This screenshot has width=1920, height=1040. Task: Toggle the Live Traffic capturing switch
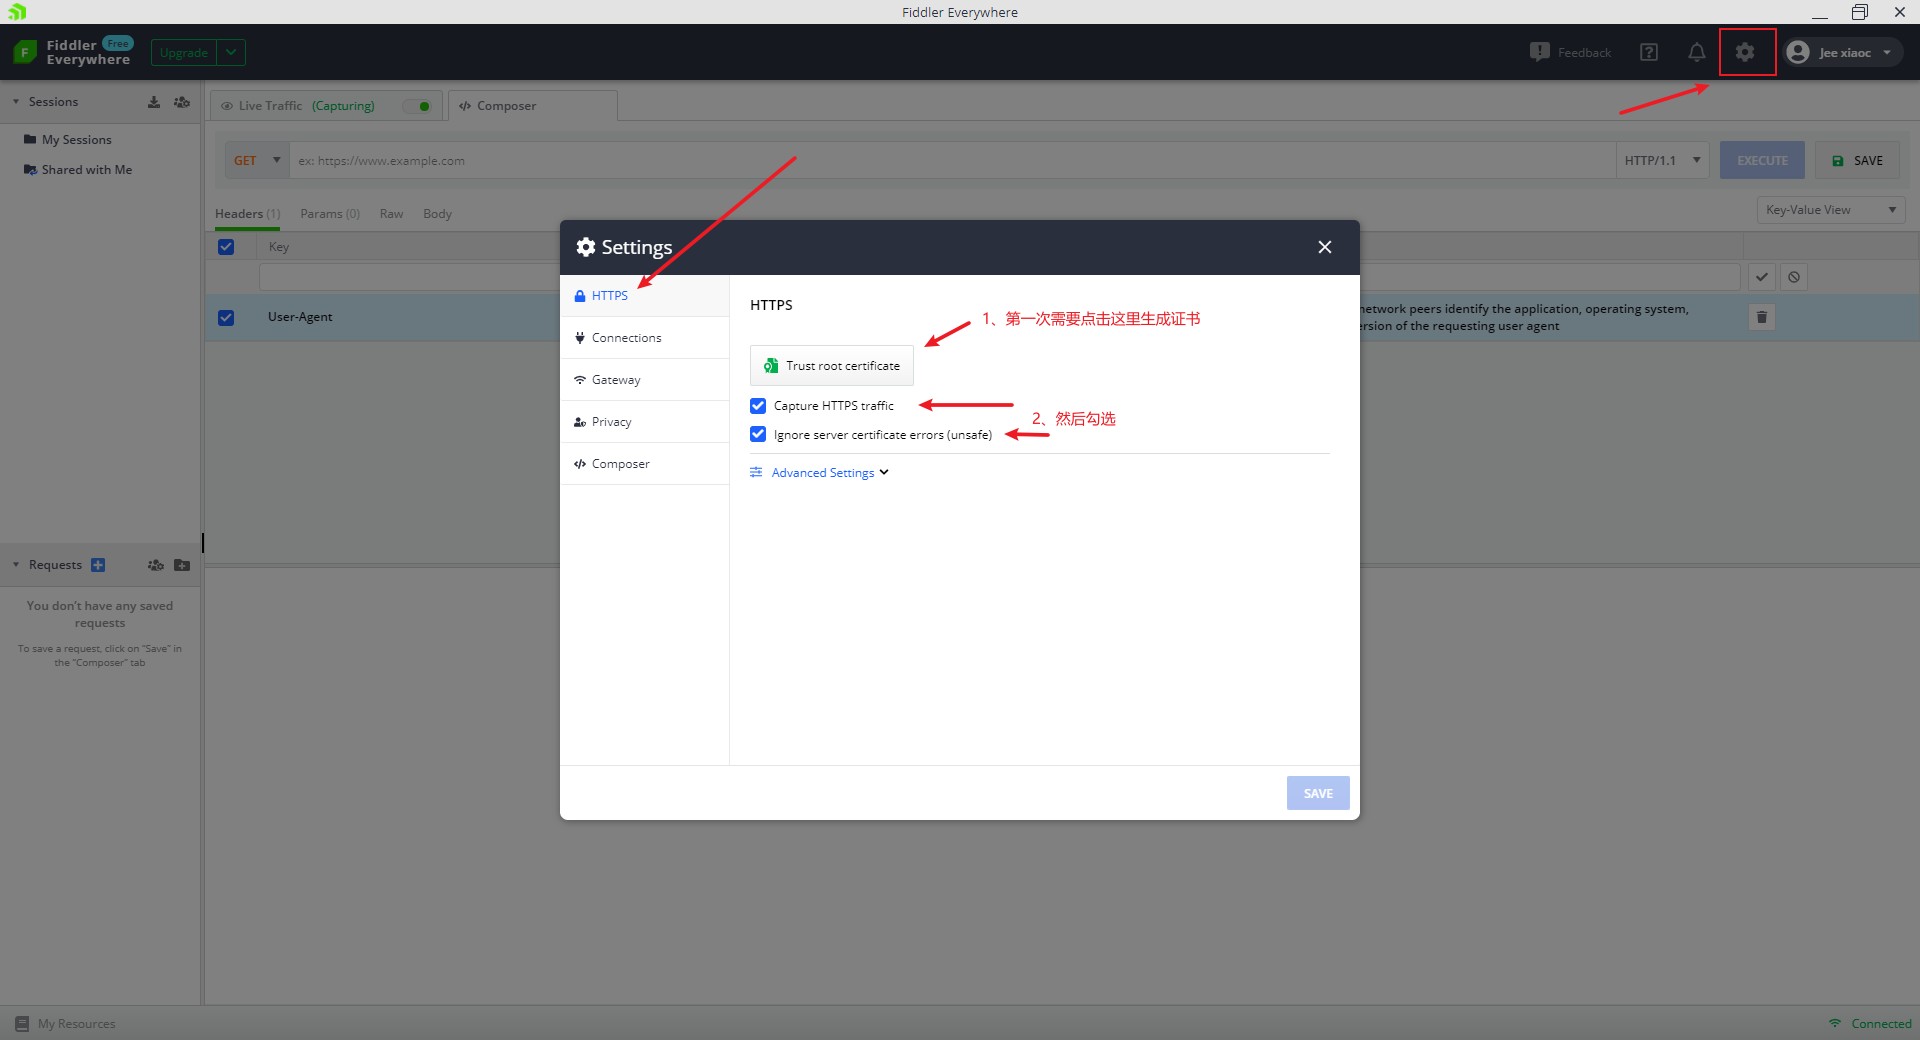tap(418, 106)
